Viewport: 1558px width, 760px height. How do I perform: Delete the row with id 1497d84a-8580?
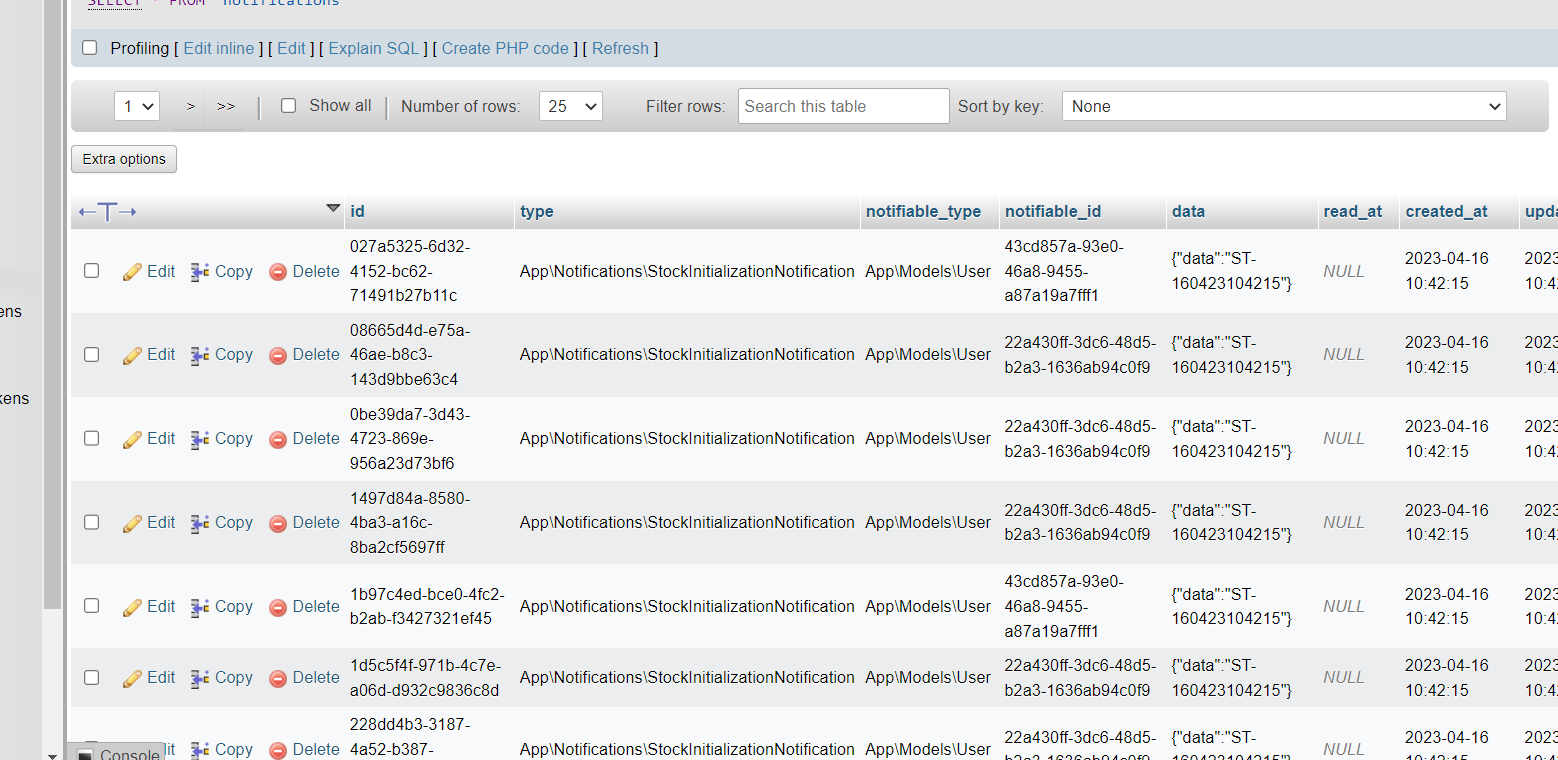pyautogui.click(x=304, y=522)
